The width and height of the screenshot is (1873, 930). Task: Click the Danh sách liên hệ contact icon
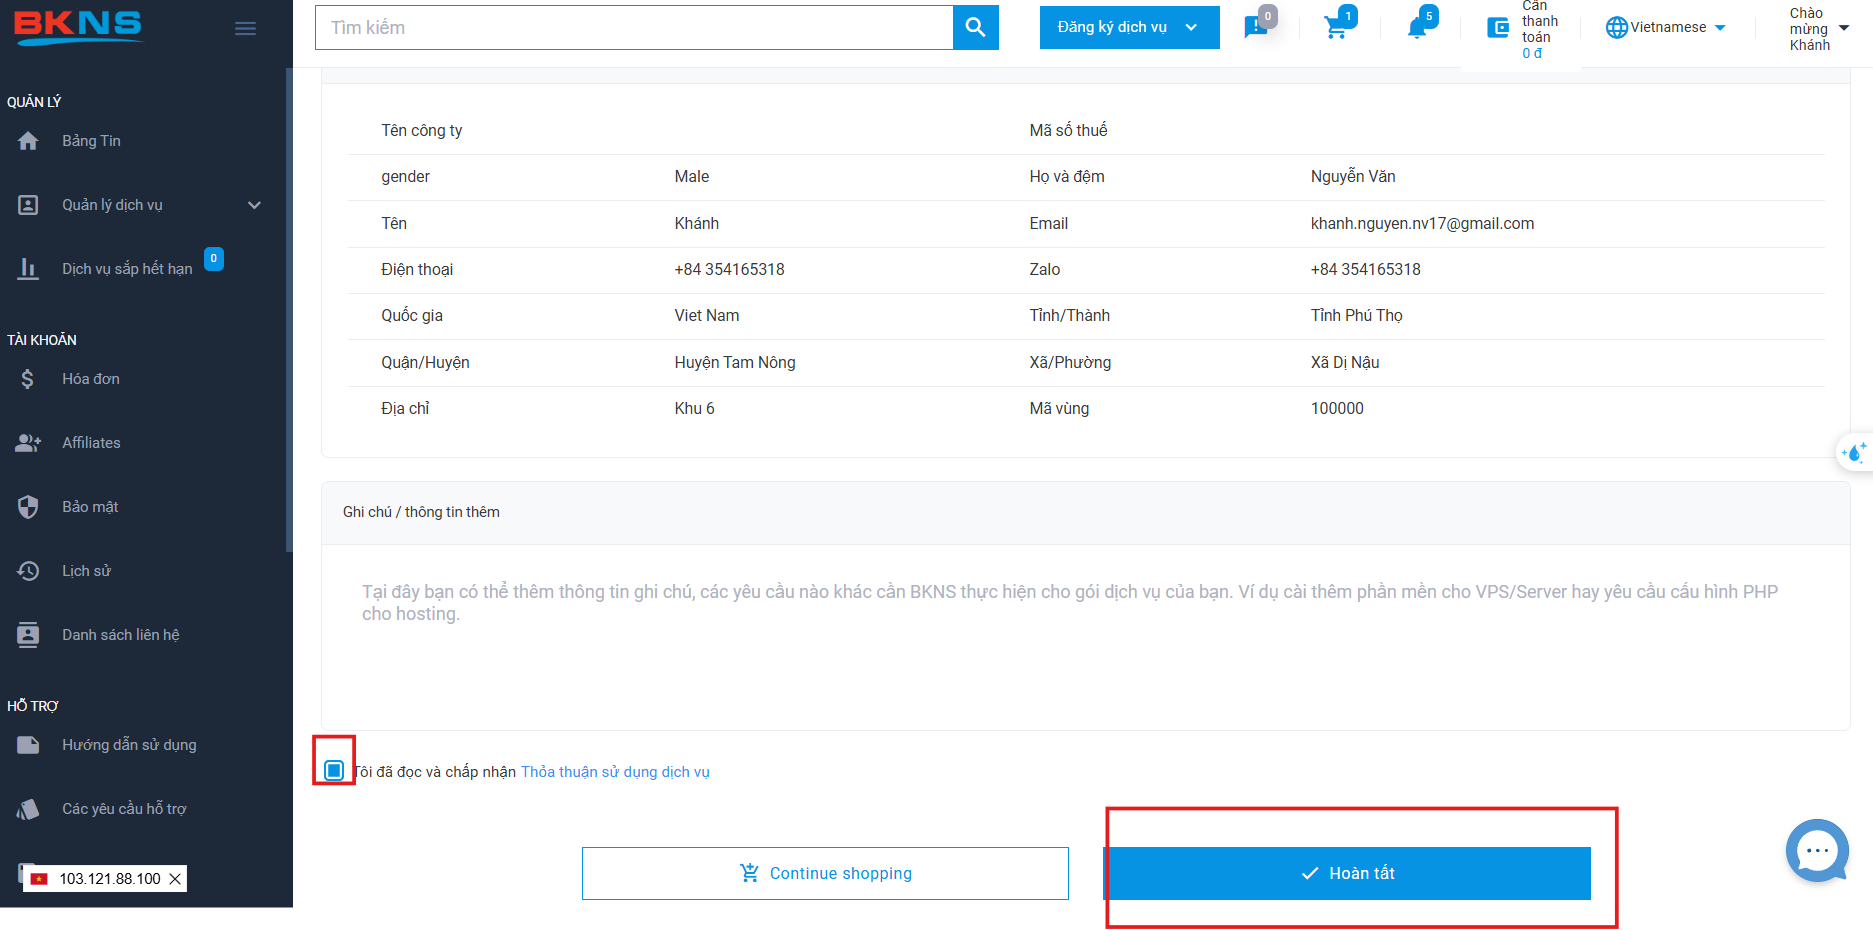(28, 635)
